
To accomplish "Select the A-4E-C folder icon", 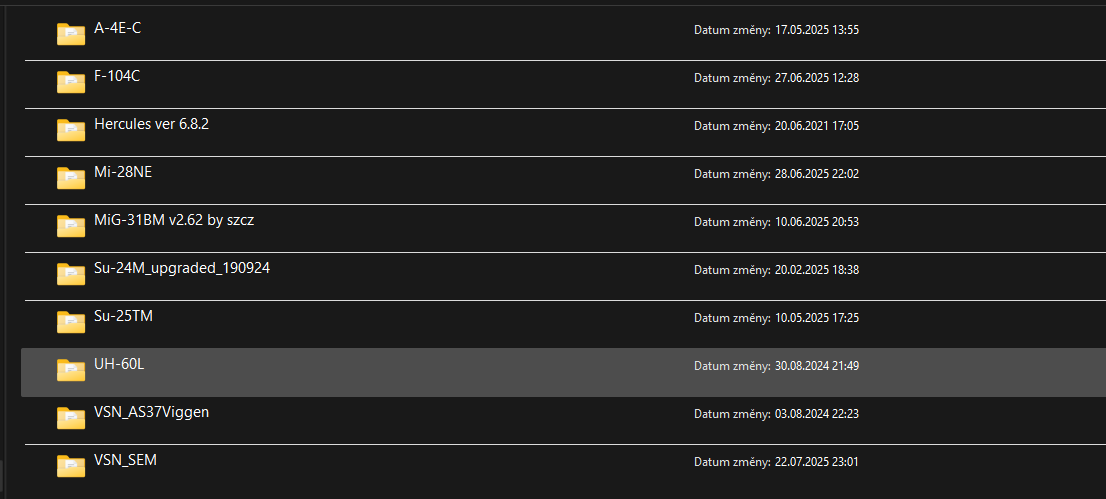I will [71, 34].
